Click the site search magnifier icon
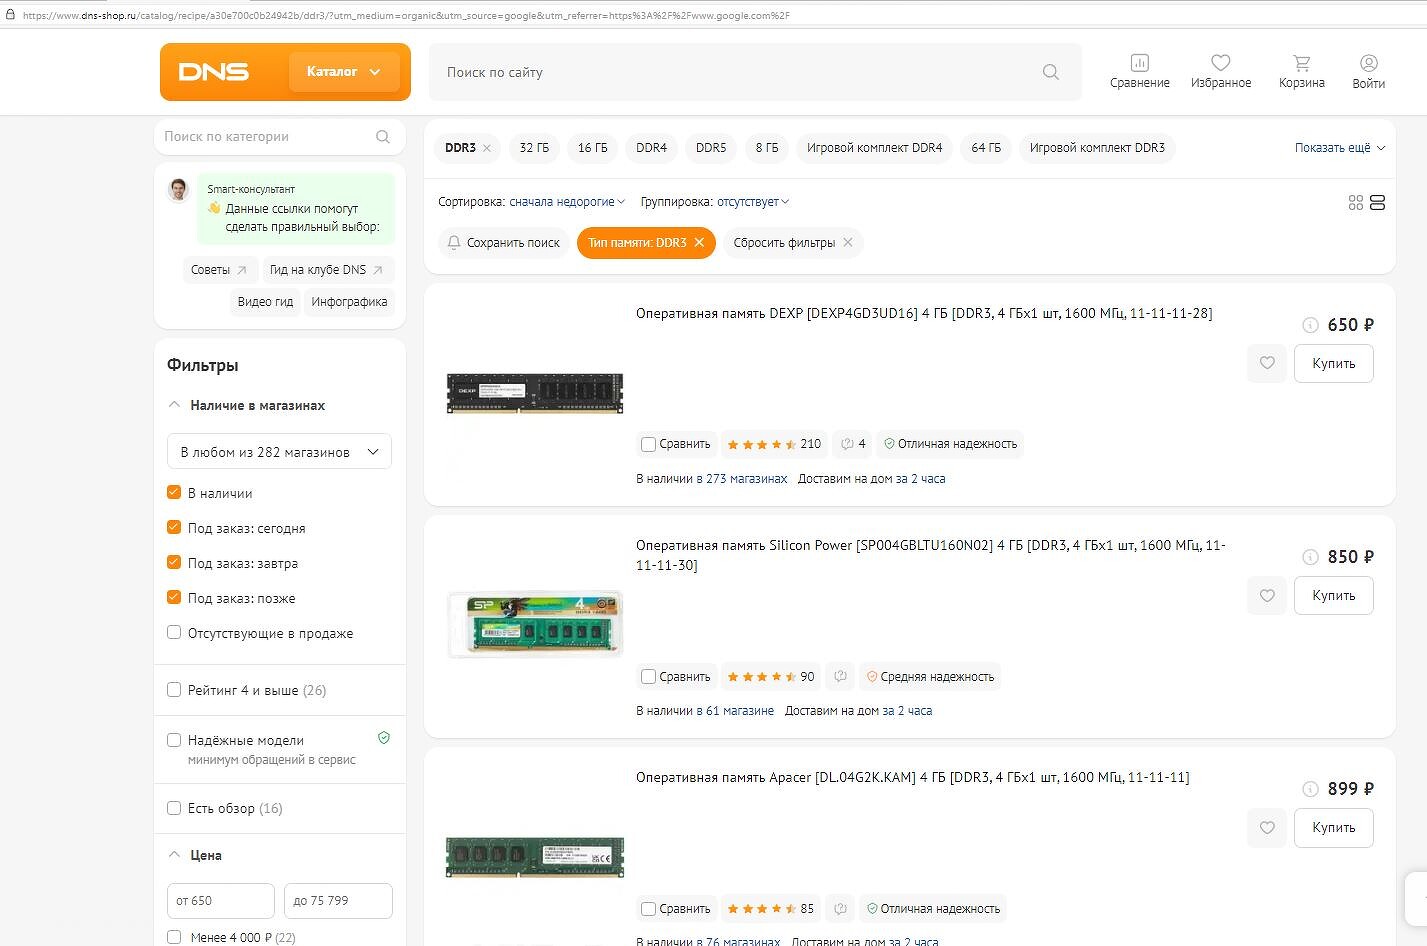This screenshot has height=946, width=1427. (1050, 72)
